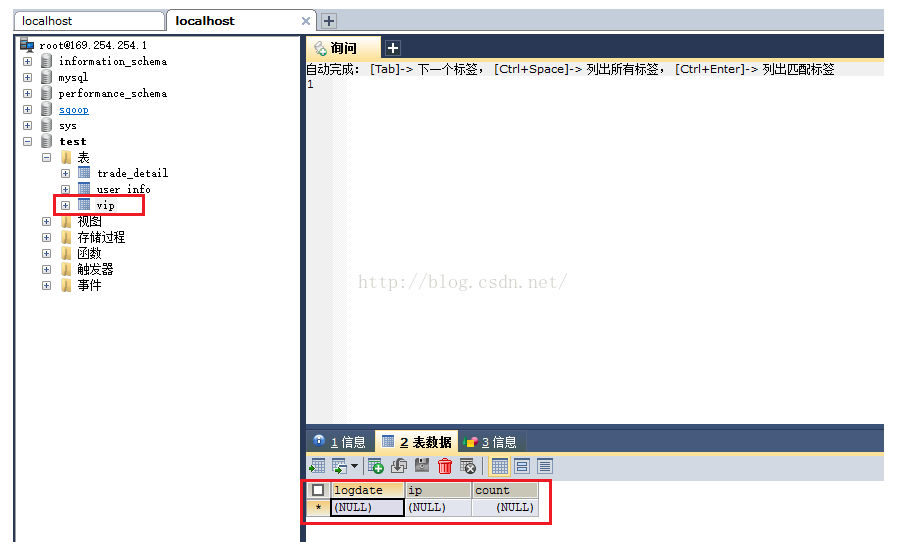Screen dimensions: 906x542
Task: Expand the 事件 events folder
Action: point(47,285)
